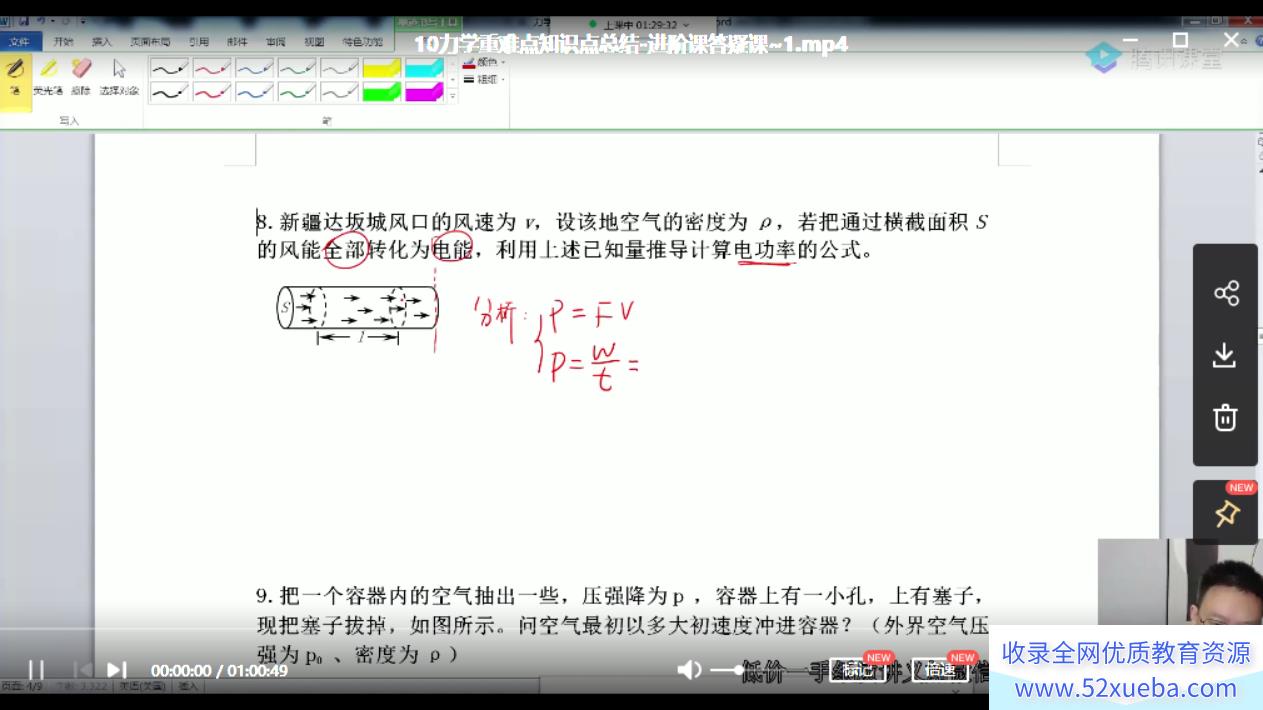The width and height of the screenshot is (1263, 710).
Task: Maximize the video player window
Action: point(1180,40)
